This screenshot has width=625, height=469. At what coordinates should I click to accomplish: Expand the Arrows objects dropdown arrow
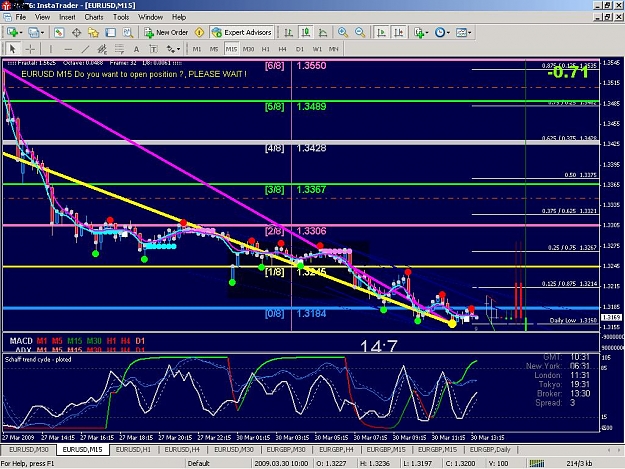point(178,49)
